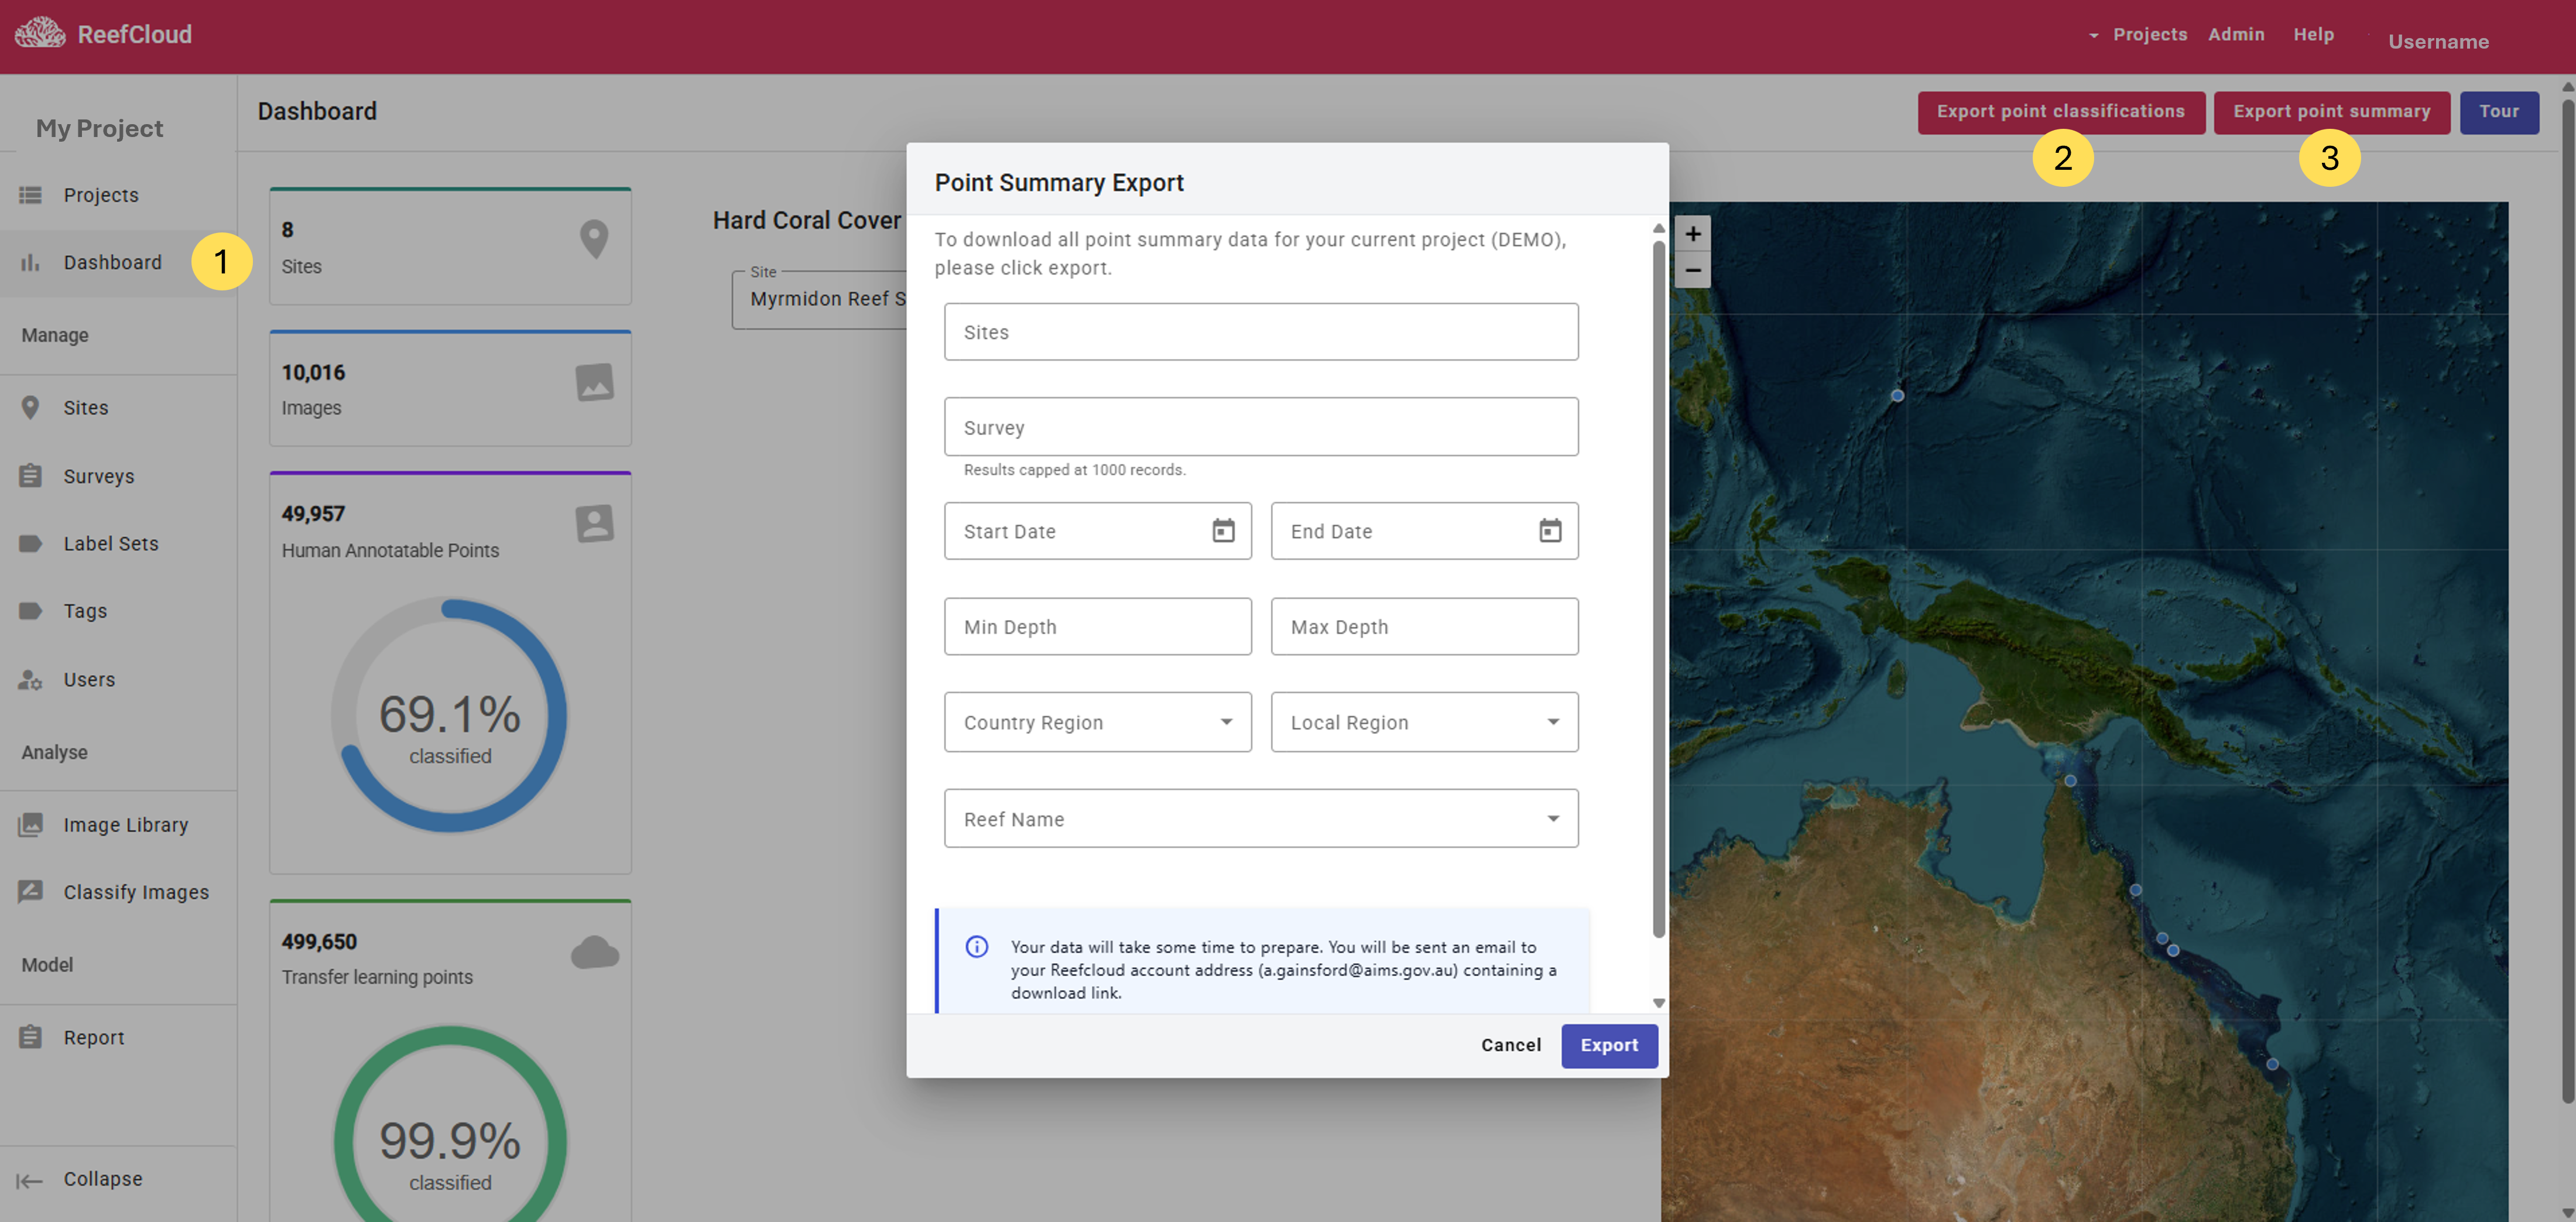Screen dimensions: 2576x1222
Task: Click the dialog's vertical scrollbar
Action: 1658,590
